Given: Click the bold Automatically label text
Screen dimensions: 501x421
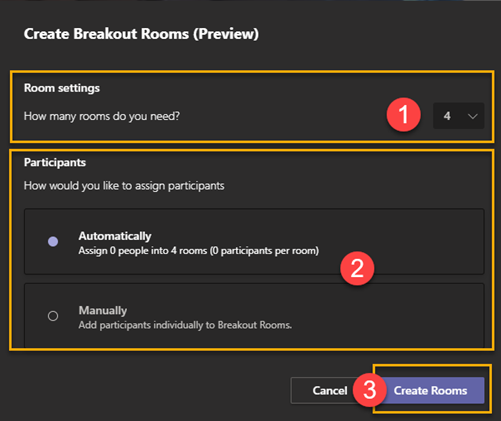Looking at the screenshot, I should (115, 236).
